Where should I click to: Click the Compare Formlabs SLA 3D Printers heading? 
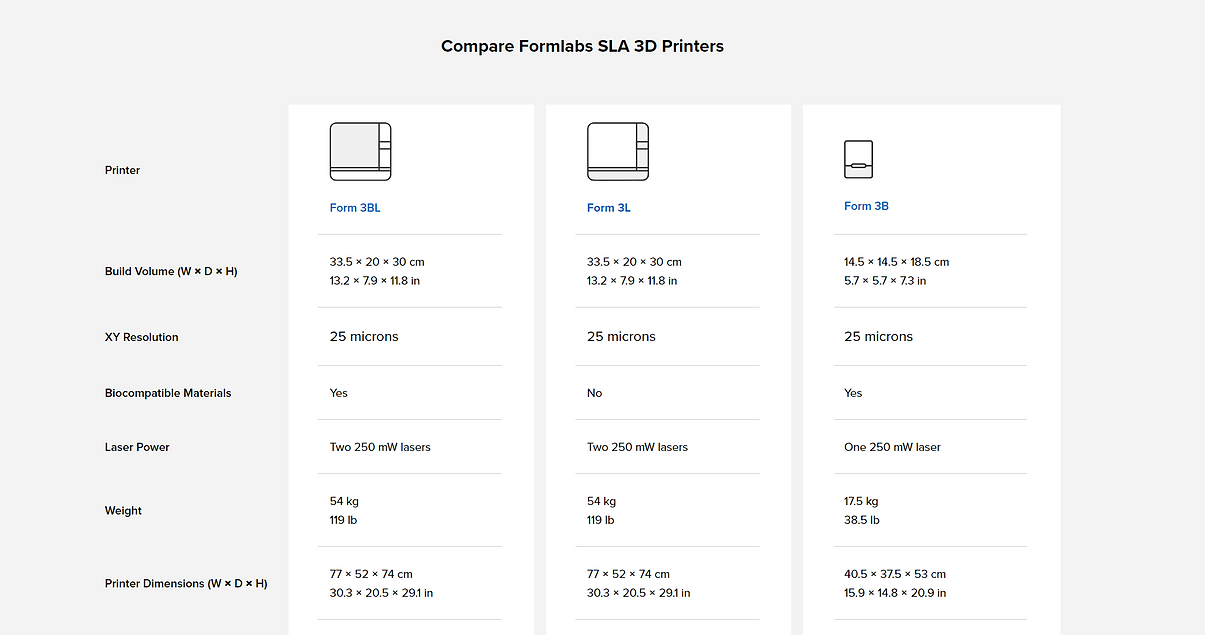(582, 46)
